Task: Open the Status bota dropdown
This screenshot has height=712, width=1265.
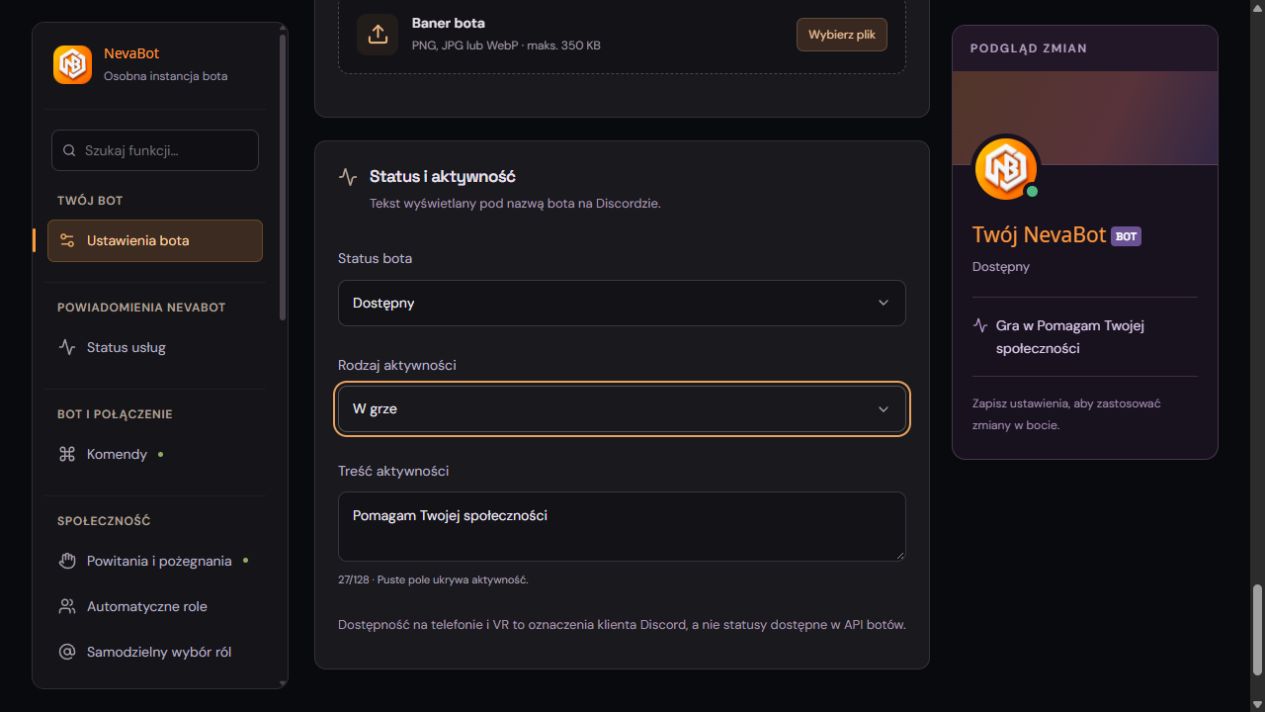Action: pos(622,303)
